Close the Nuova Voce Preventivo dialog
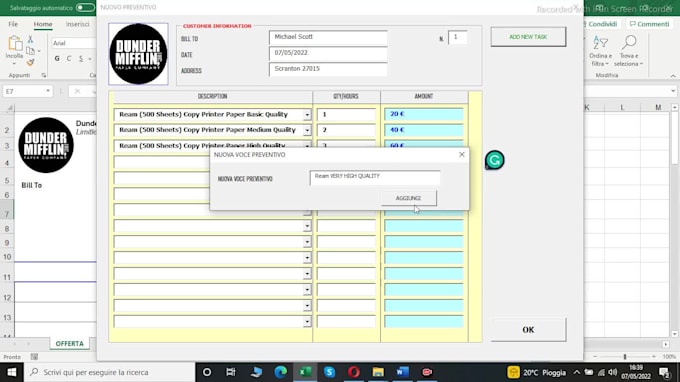This screenshot has height=382, width=680. [462, 154]
